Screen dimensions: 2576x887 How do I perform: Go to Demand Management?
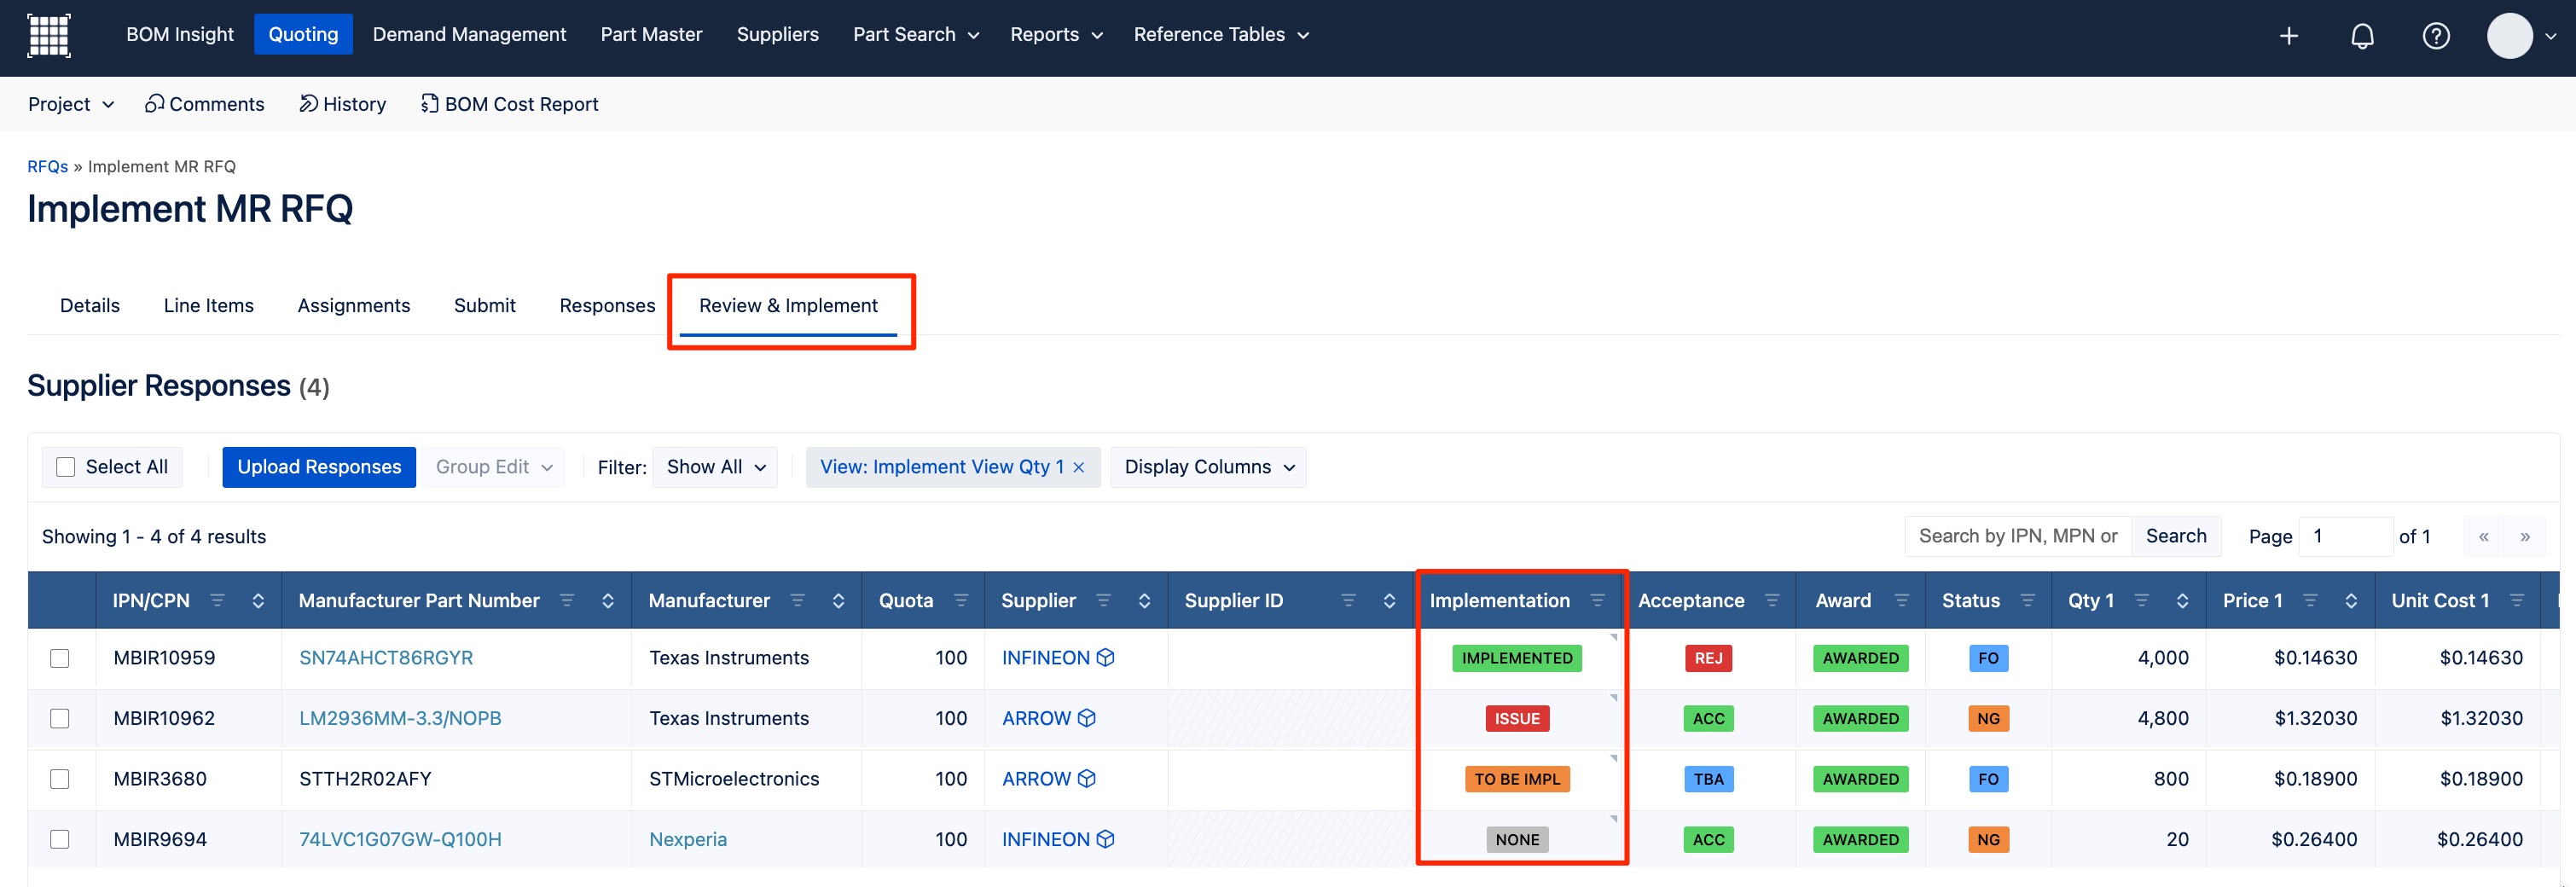pyautogui.click(x=469, y=35)
